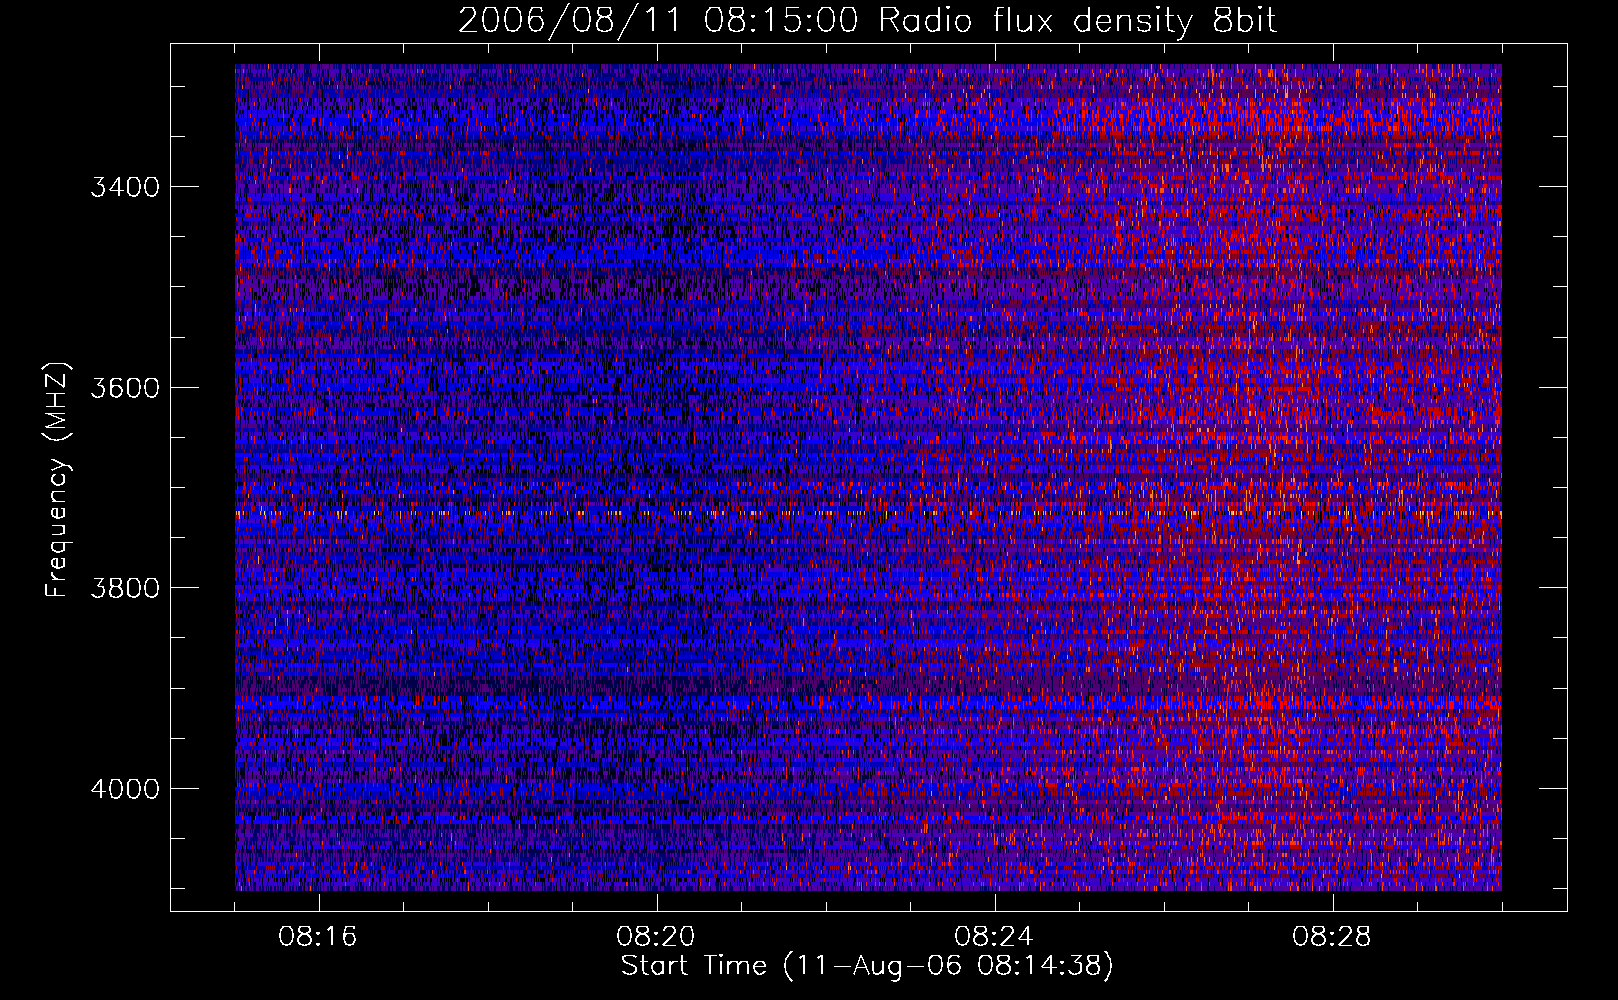Click the 08:20 time tick label
Viewport: 1618px width, 1000px height.
point(657,937)
